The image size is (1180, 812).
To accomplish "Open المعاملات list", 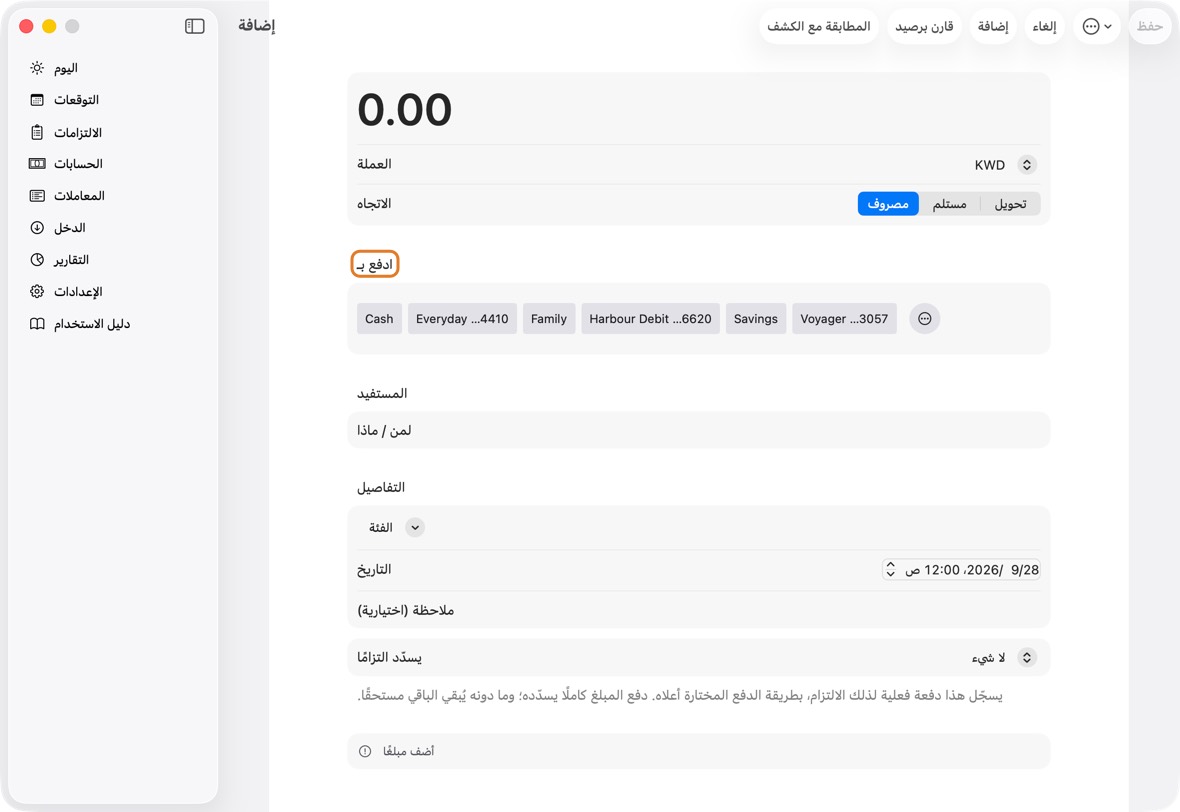I will click(79, 196).
